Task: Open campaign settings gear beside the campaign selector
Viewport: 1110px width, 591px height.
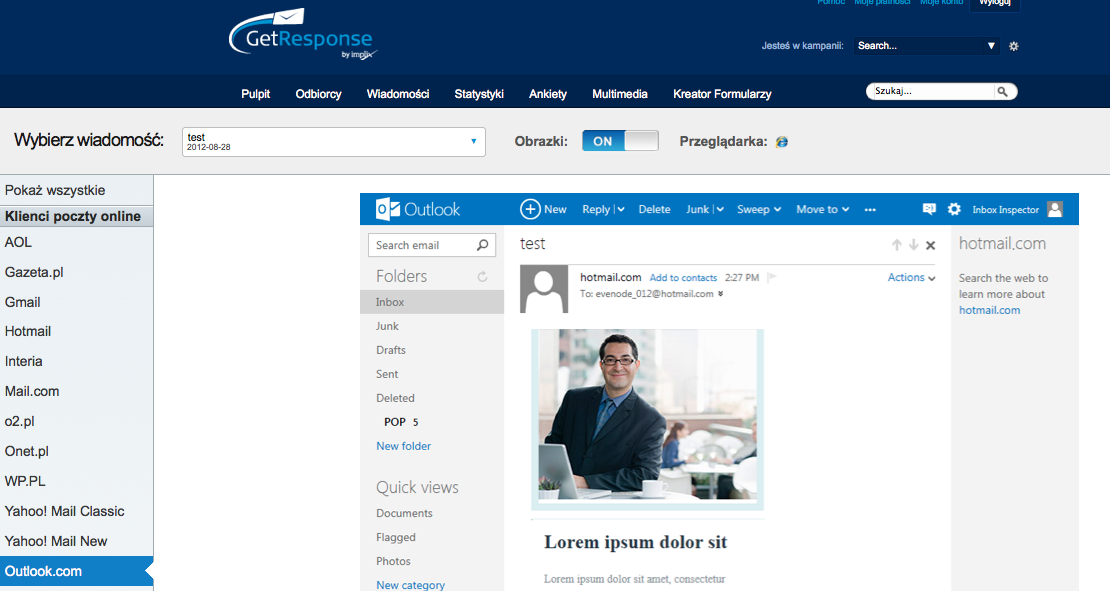Action: point(1014,46)
